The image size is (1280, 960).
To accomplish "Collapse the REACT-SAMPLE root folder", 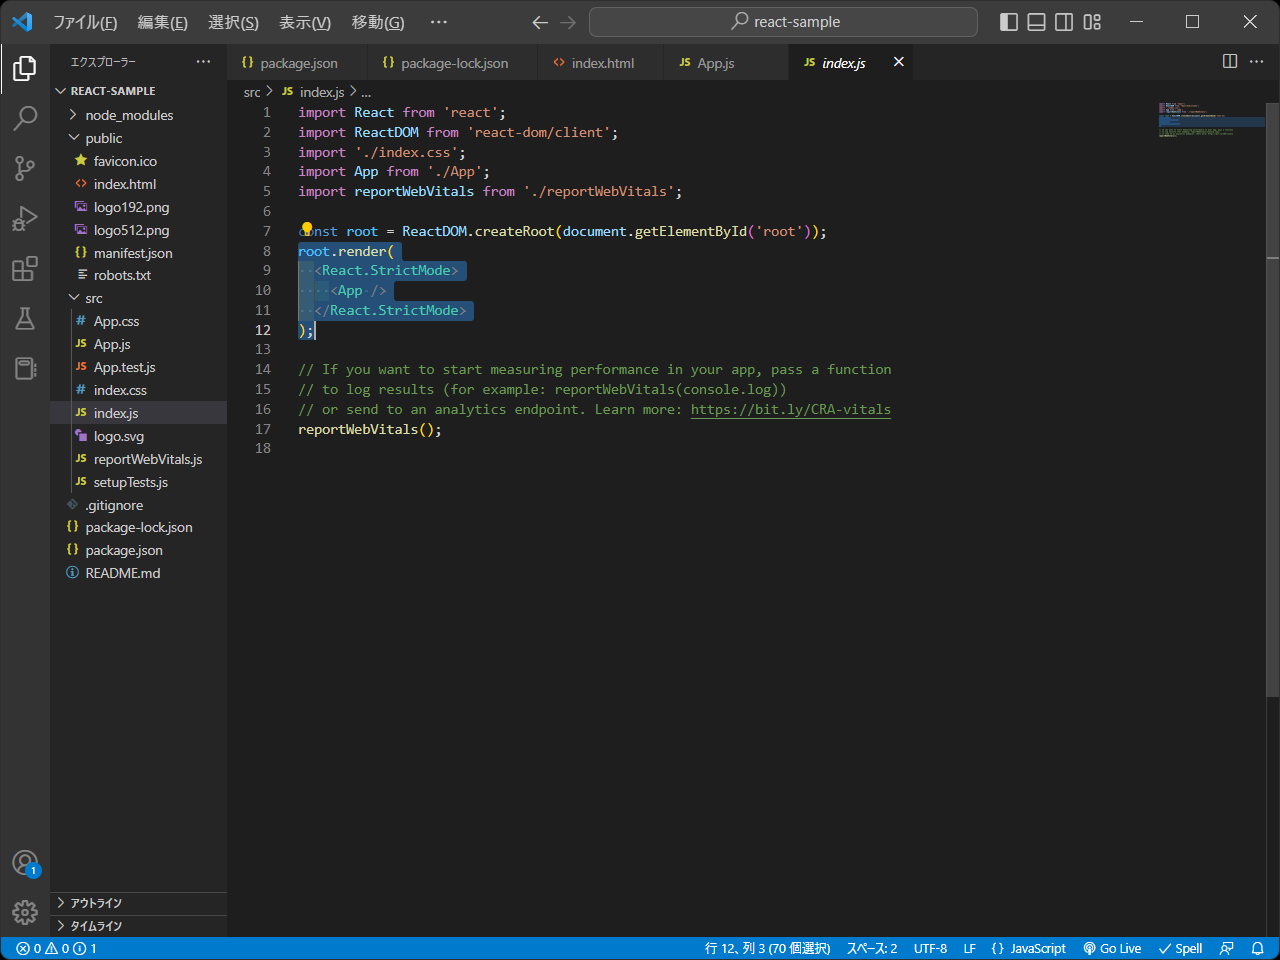I will click(138, 91).
